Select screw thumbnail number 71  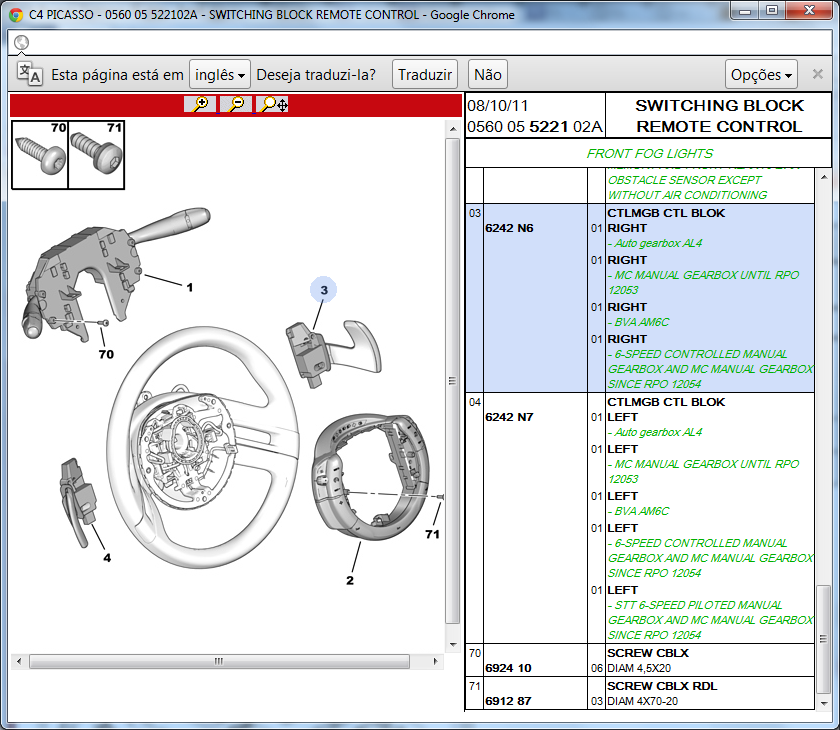coord(96,155)
